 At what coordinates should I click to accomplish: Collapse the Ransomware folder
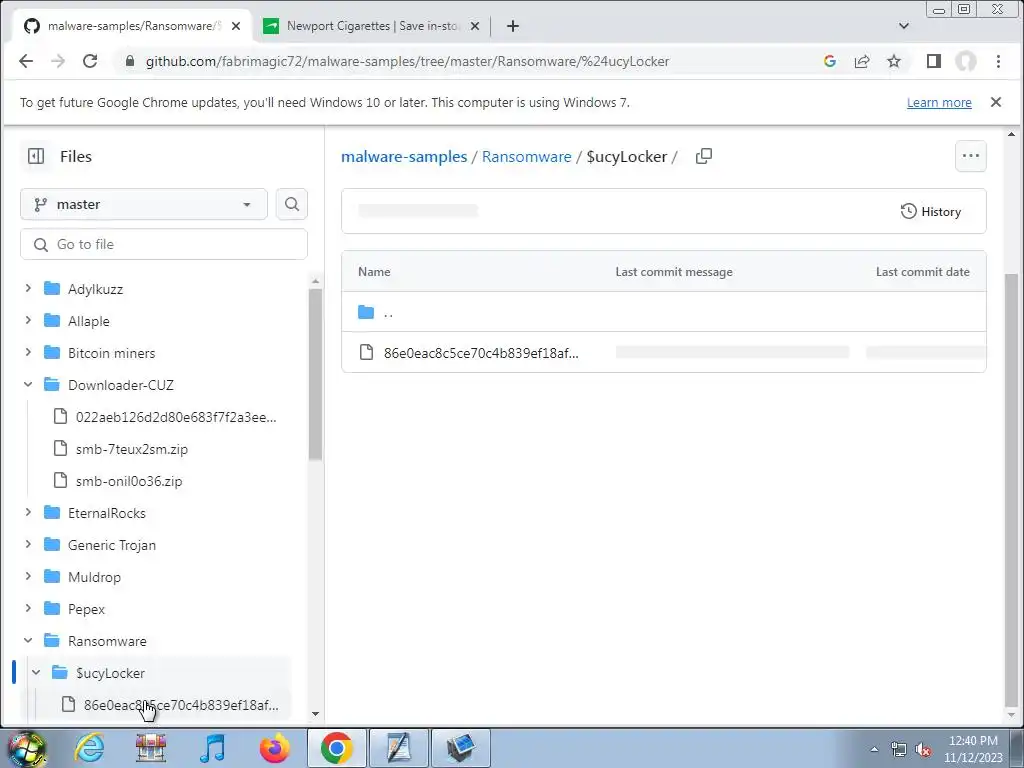coord(28,640)
